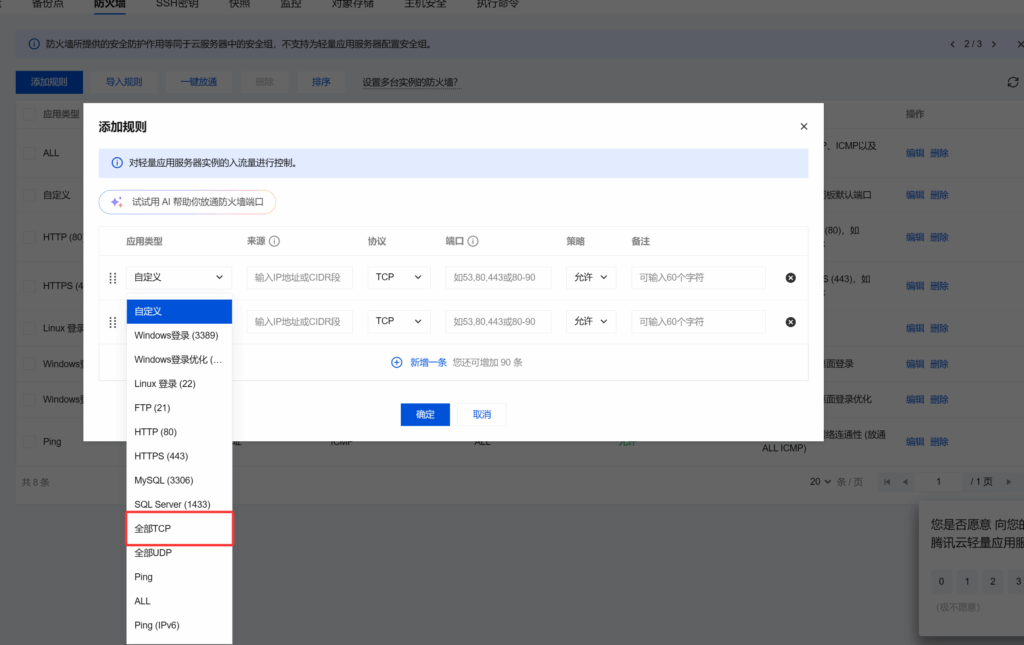Viewport: 1024px width, 645px height.
Task: Click second row source IP input field
Action: point(300,321)
